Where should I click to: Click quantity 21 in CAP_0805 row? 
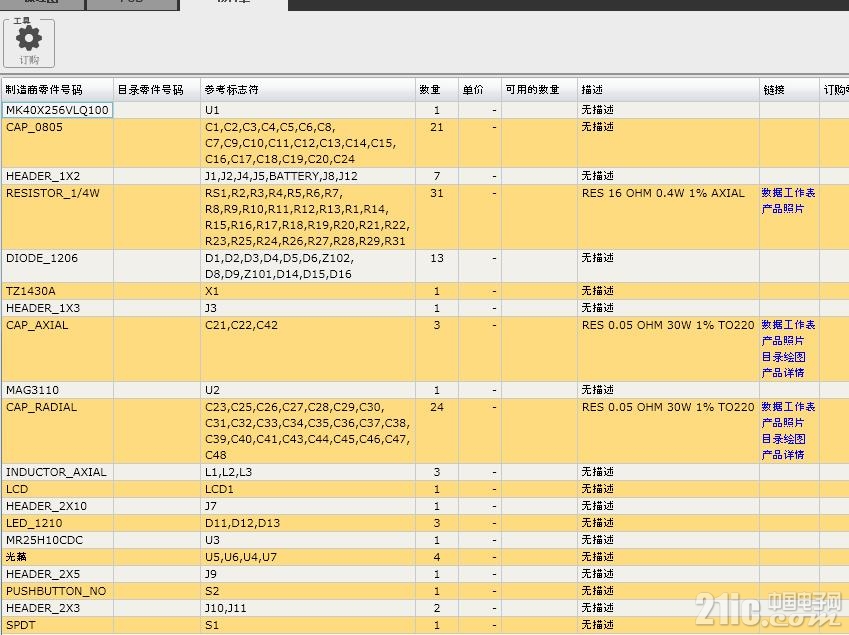point(436,127)
